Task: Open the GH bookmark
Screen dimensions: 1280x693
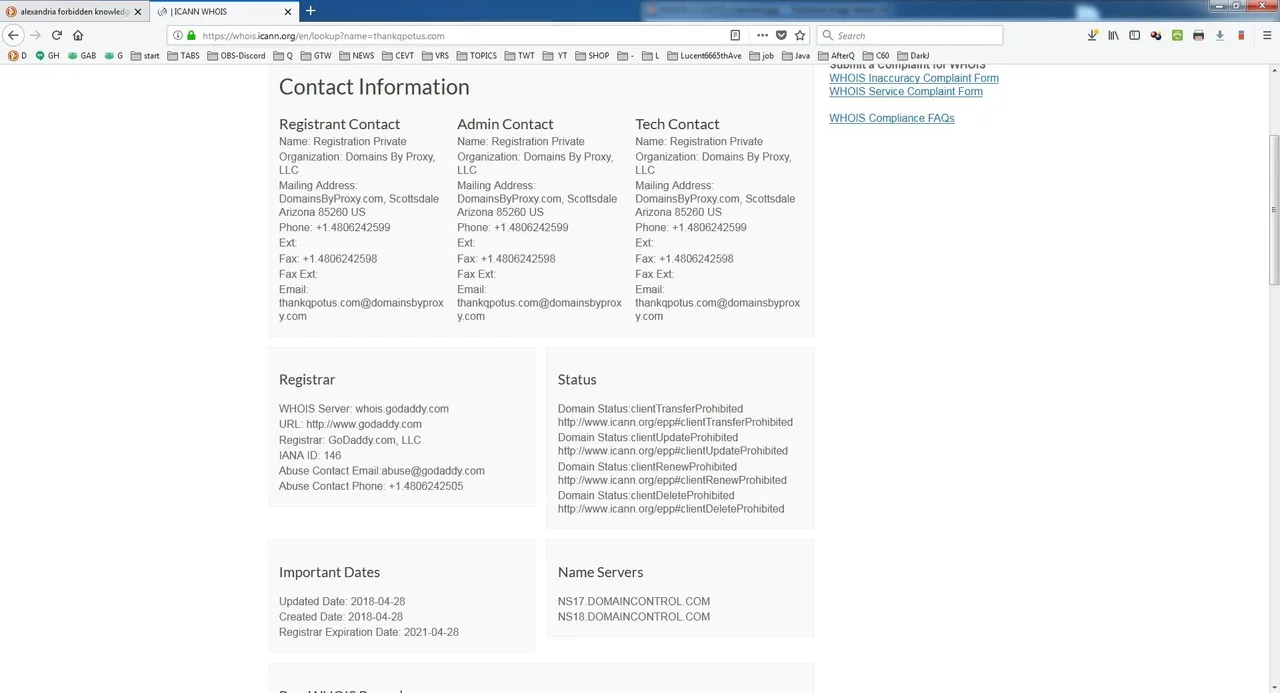Action: (x=47, y=56)
